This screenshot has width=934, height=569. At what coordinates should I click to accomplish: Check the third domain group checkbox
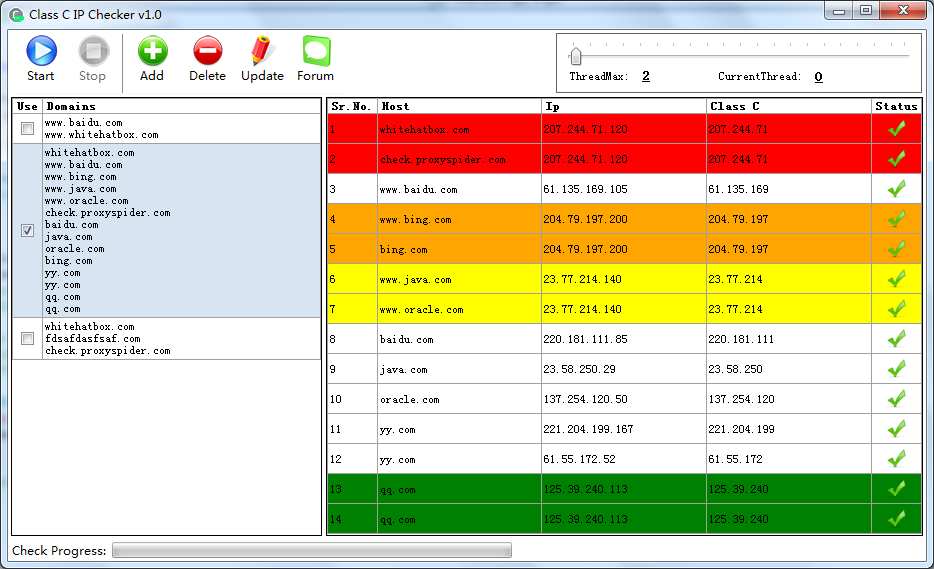coord(28,339)
